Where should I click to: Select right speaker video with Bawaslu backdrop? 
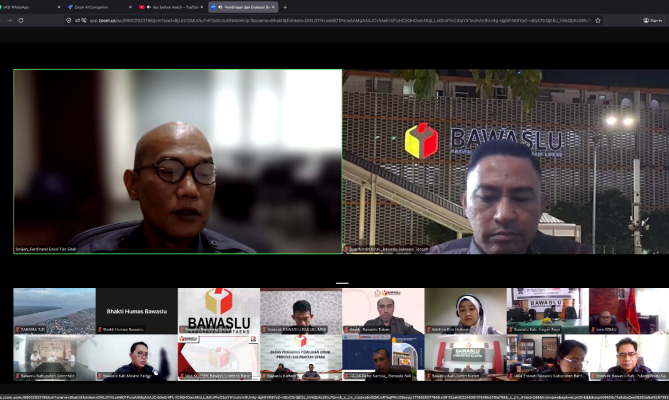coord(505,161)
